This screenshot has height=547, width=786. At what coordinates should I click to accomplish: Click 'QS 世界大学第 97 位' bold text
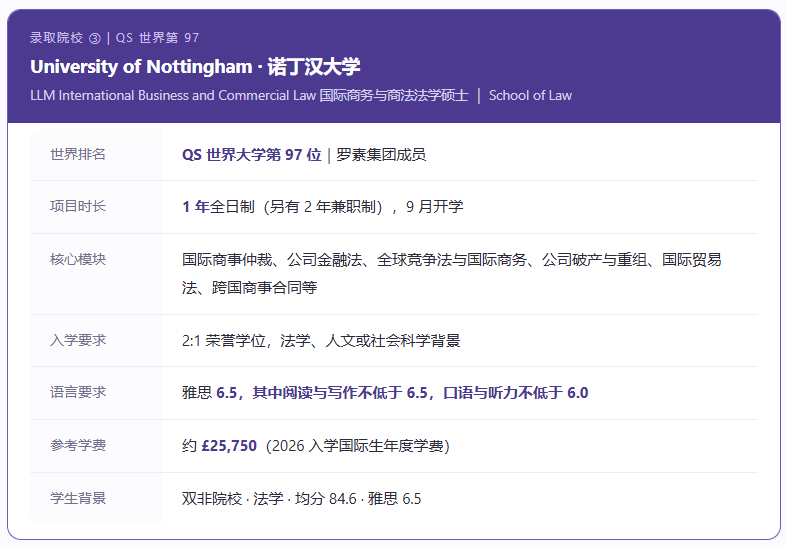(252, 155)
